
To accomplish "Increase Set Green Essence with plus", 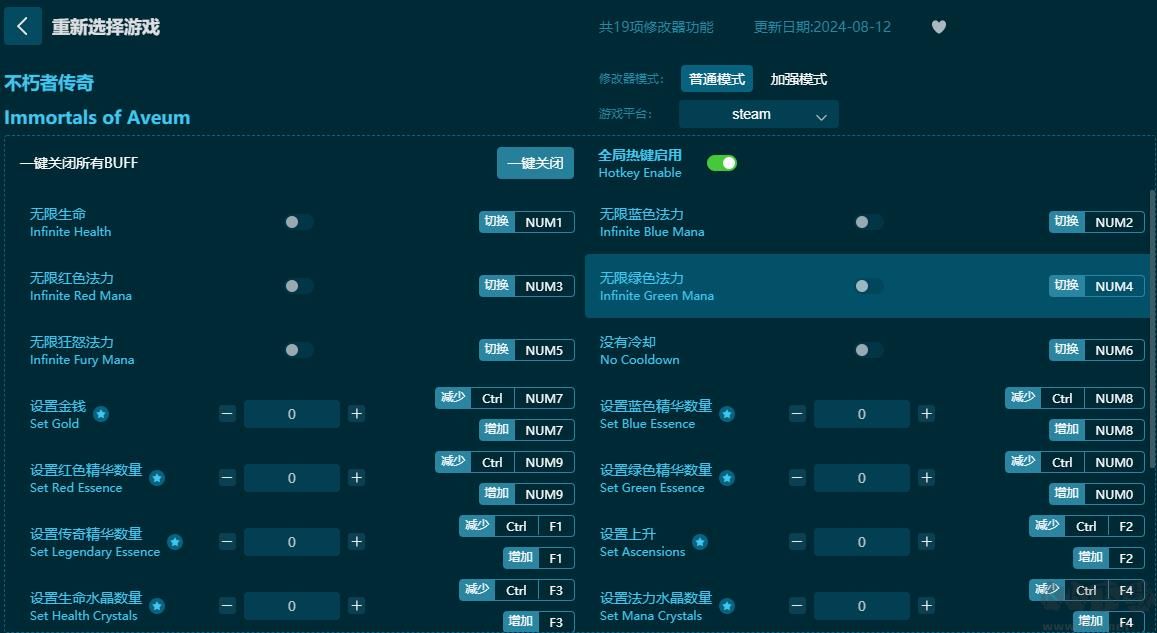I will pyautogui.click(x=927, y=478).
